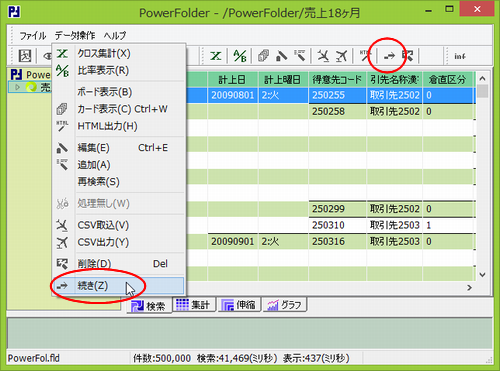This screenshot has width=500, height=371.
Task: Choose 追加(A) from the menu
Action: 119,165
